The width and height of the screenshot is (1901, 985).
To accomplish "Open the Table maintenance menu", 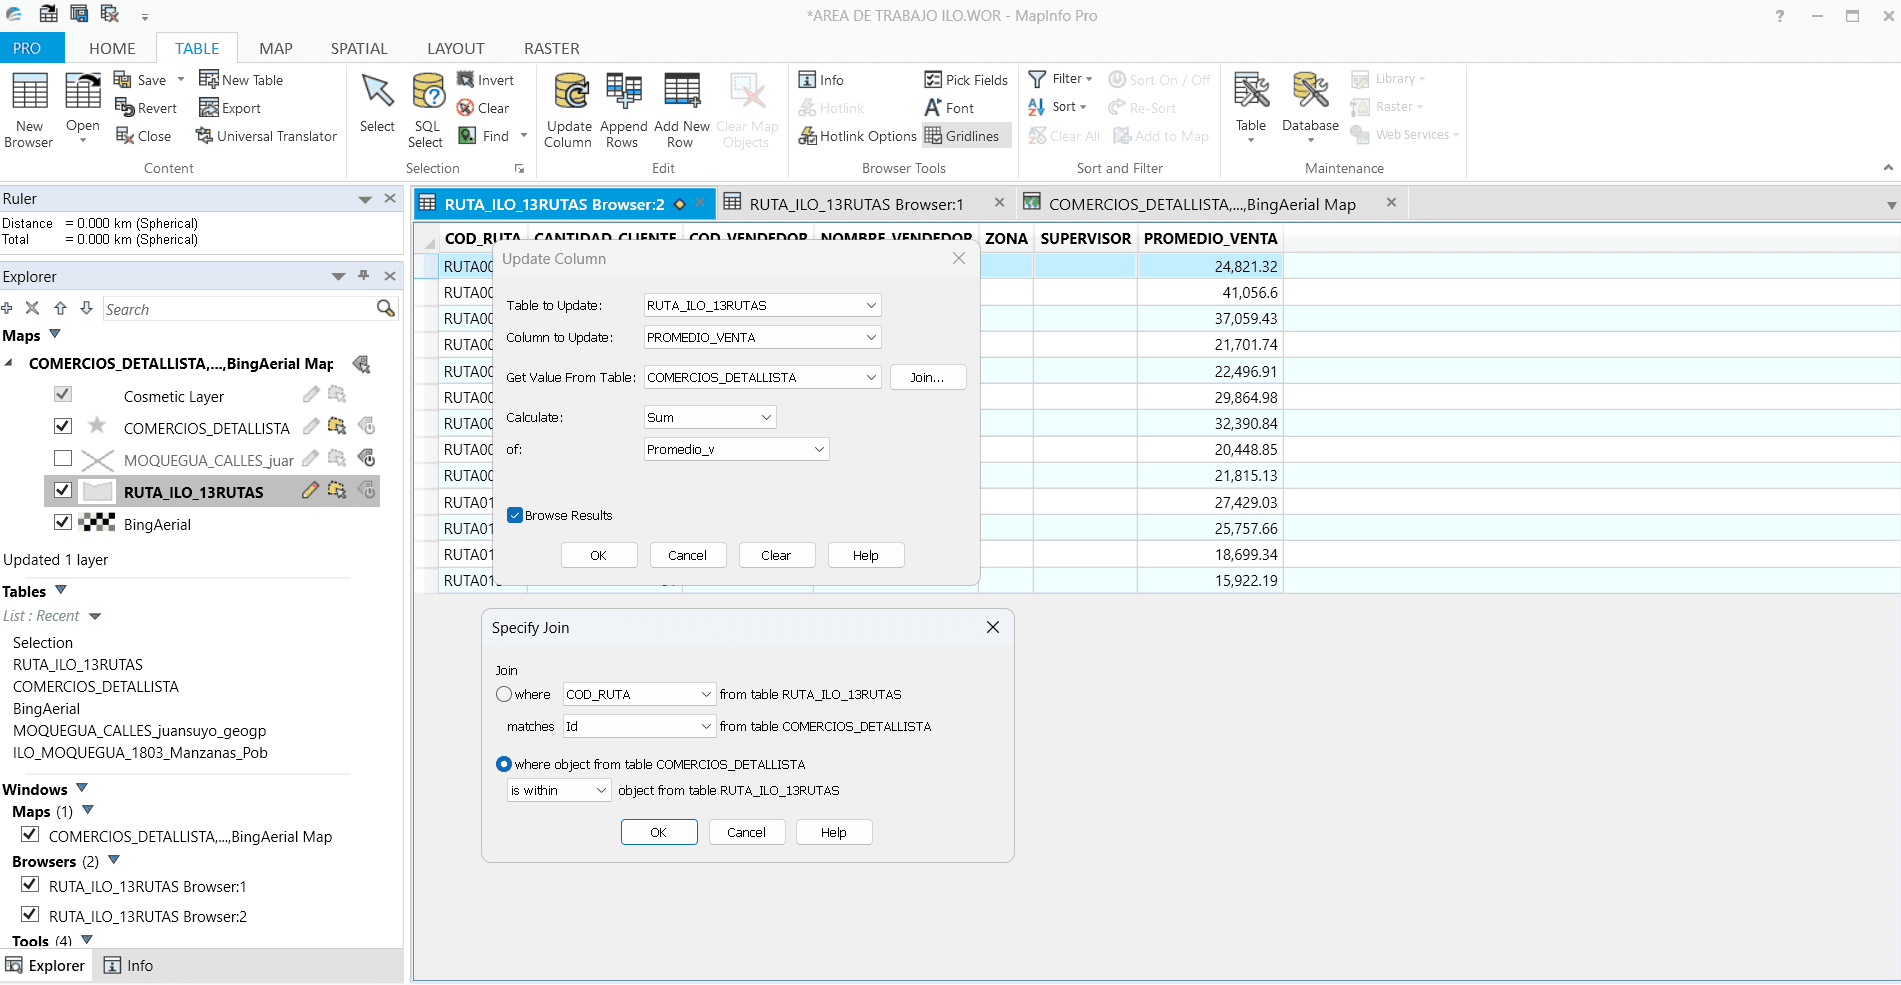I will pos(1251,108).
